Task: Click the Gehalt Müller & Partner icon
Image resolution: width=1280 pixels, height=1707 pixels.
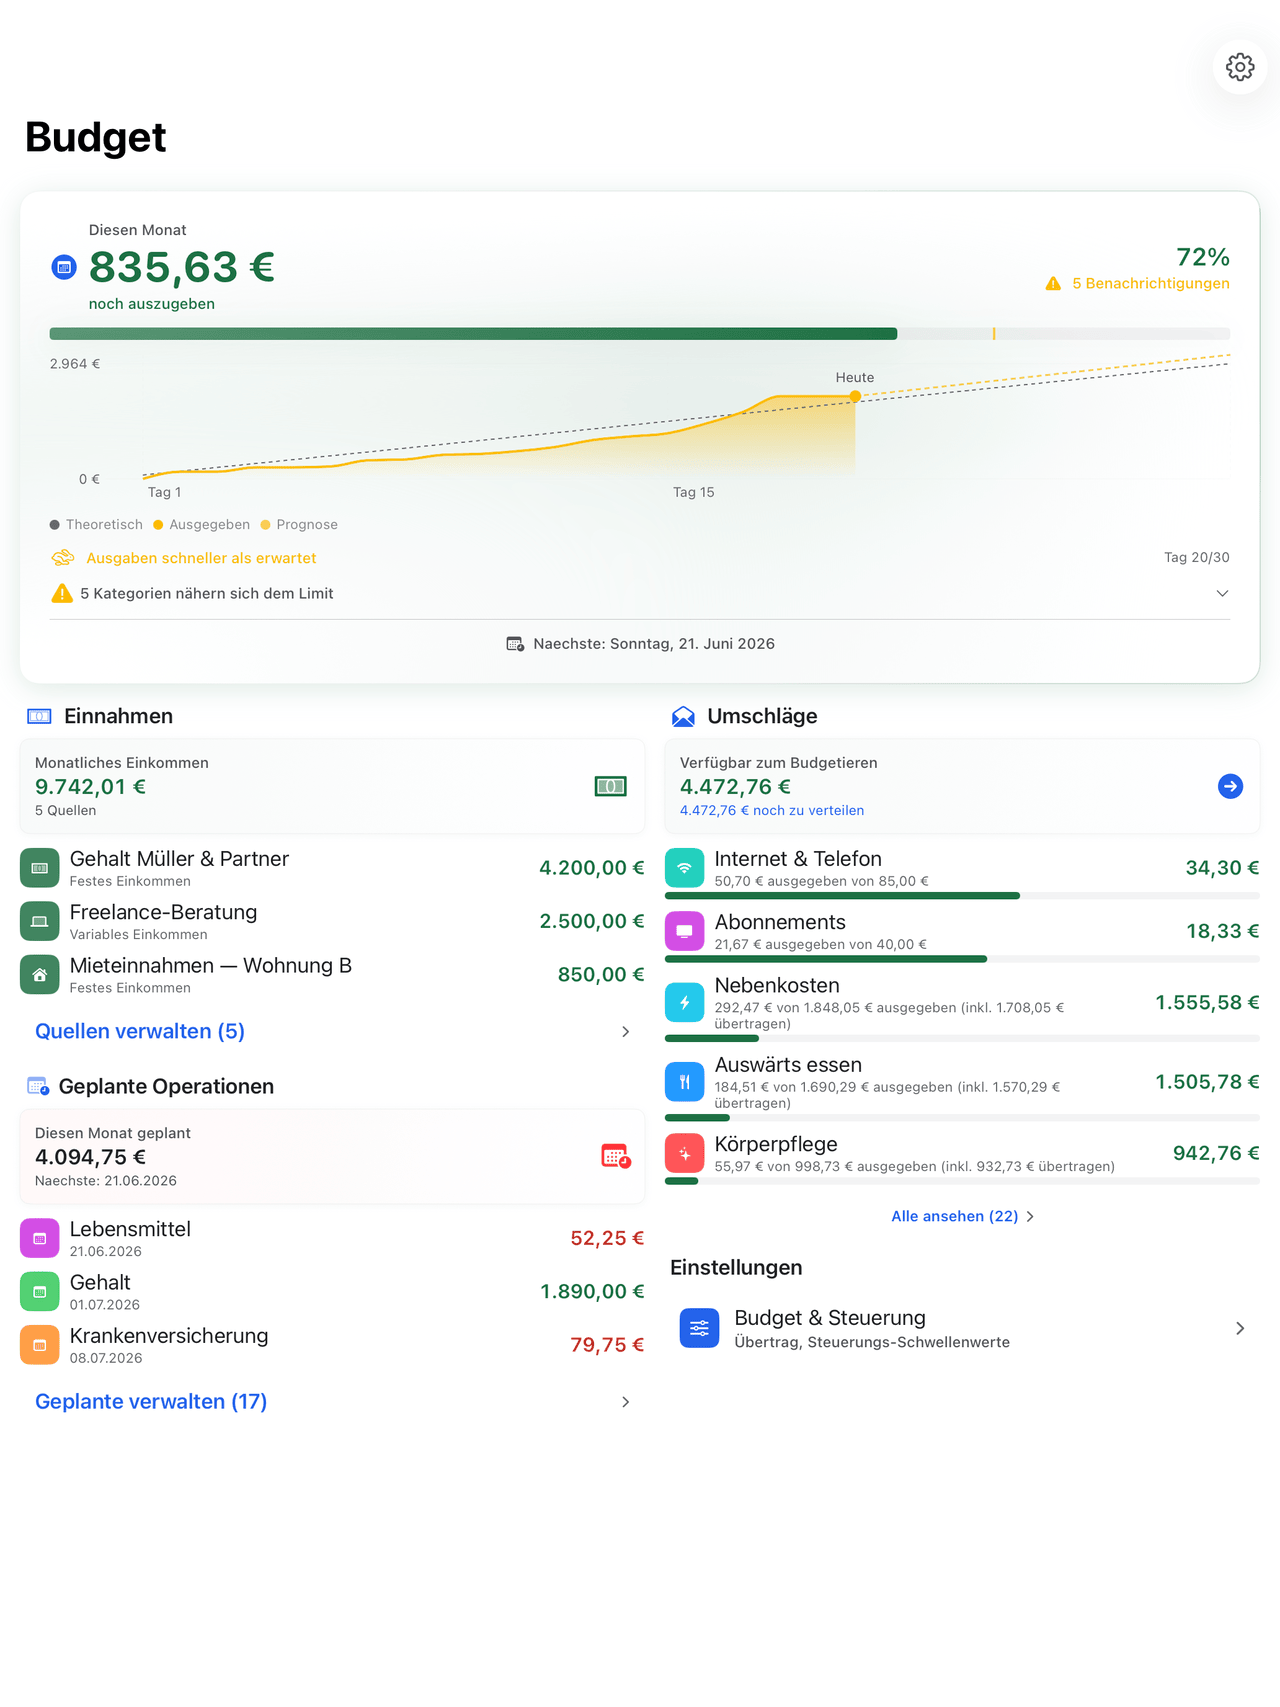Action: click(x=40, y=868)
